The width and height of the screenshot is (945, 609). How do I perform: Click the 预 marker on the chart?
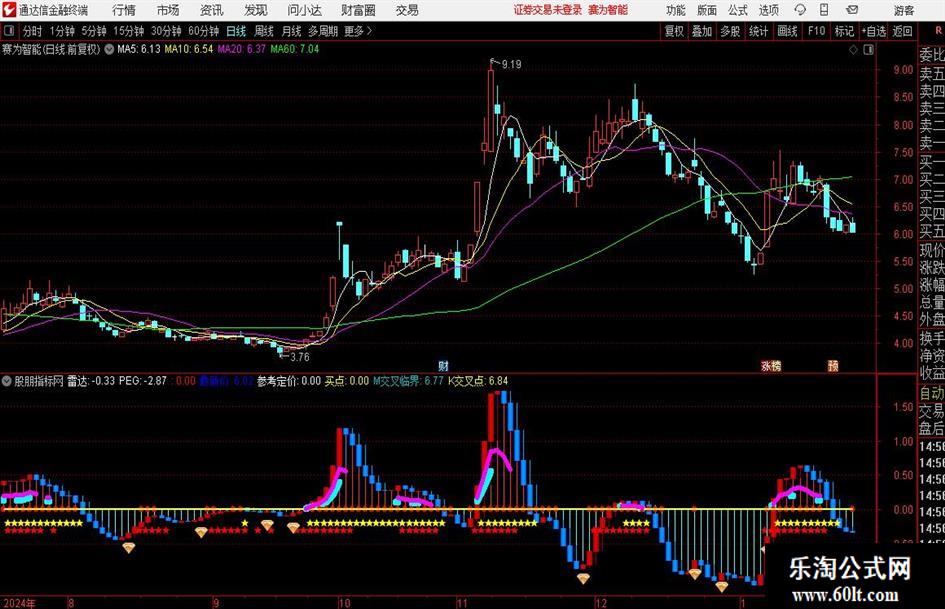[x=833, y=366]
